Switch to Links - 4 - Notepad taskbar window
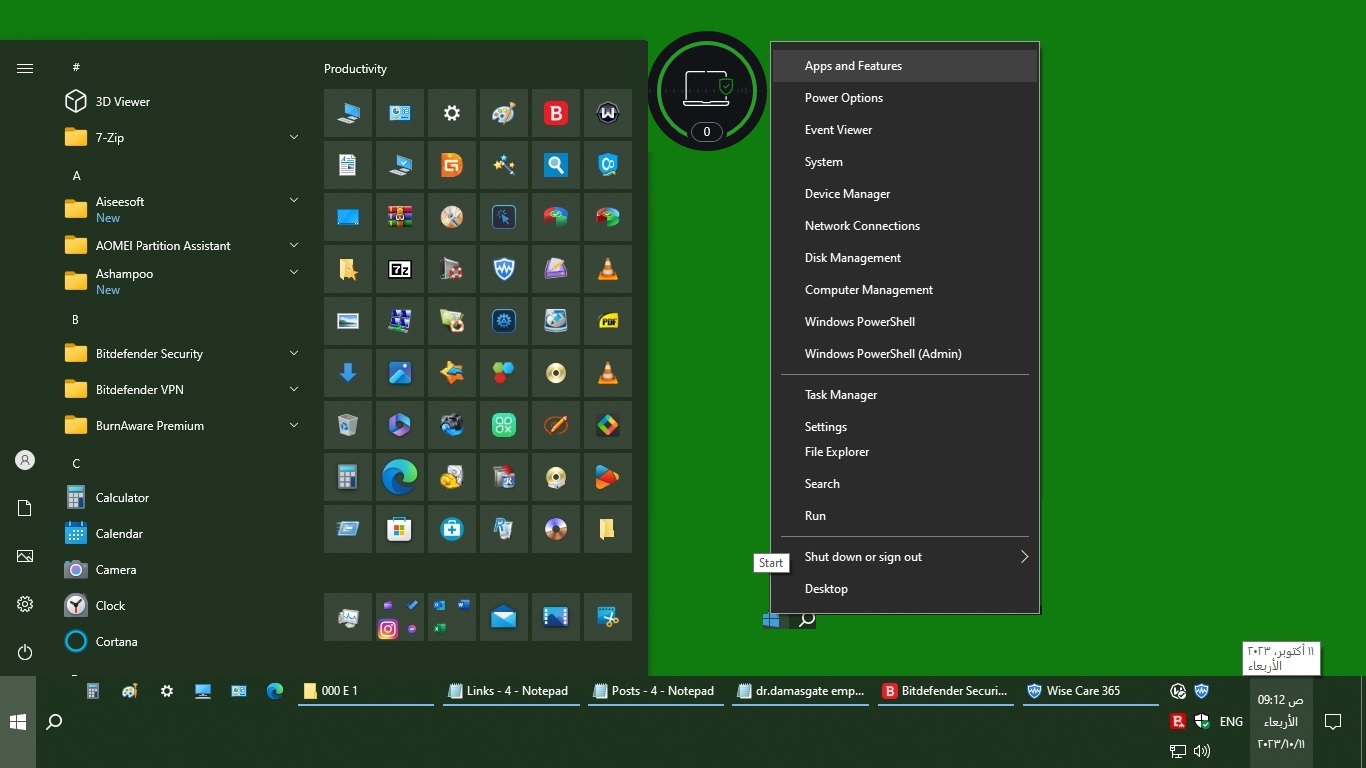Viewport: 1366px width, 768px height. 510,691
